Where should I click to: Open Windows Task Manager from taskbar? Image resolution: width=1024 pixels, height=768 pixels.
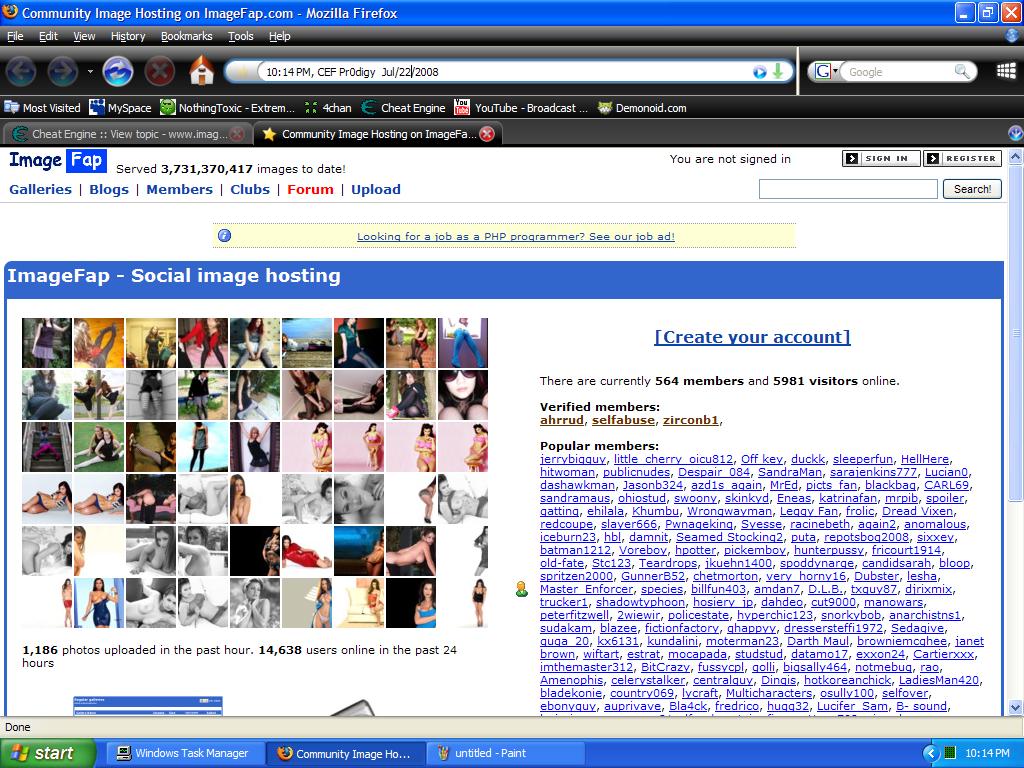182,753
